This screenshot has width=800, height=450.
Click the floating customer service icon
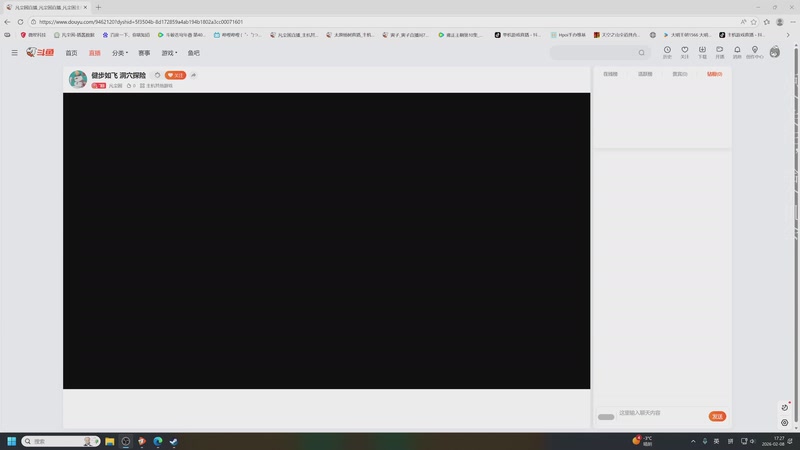point(785,422)
